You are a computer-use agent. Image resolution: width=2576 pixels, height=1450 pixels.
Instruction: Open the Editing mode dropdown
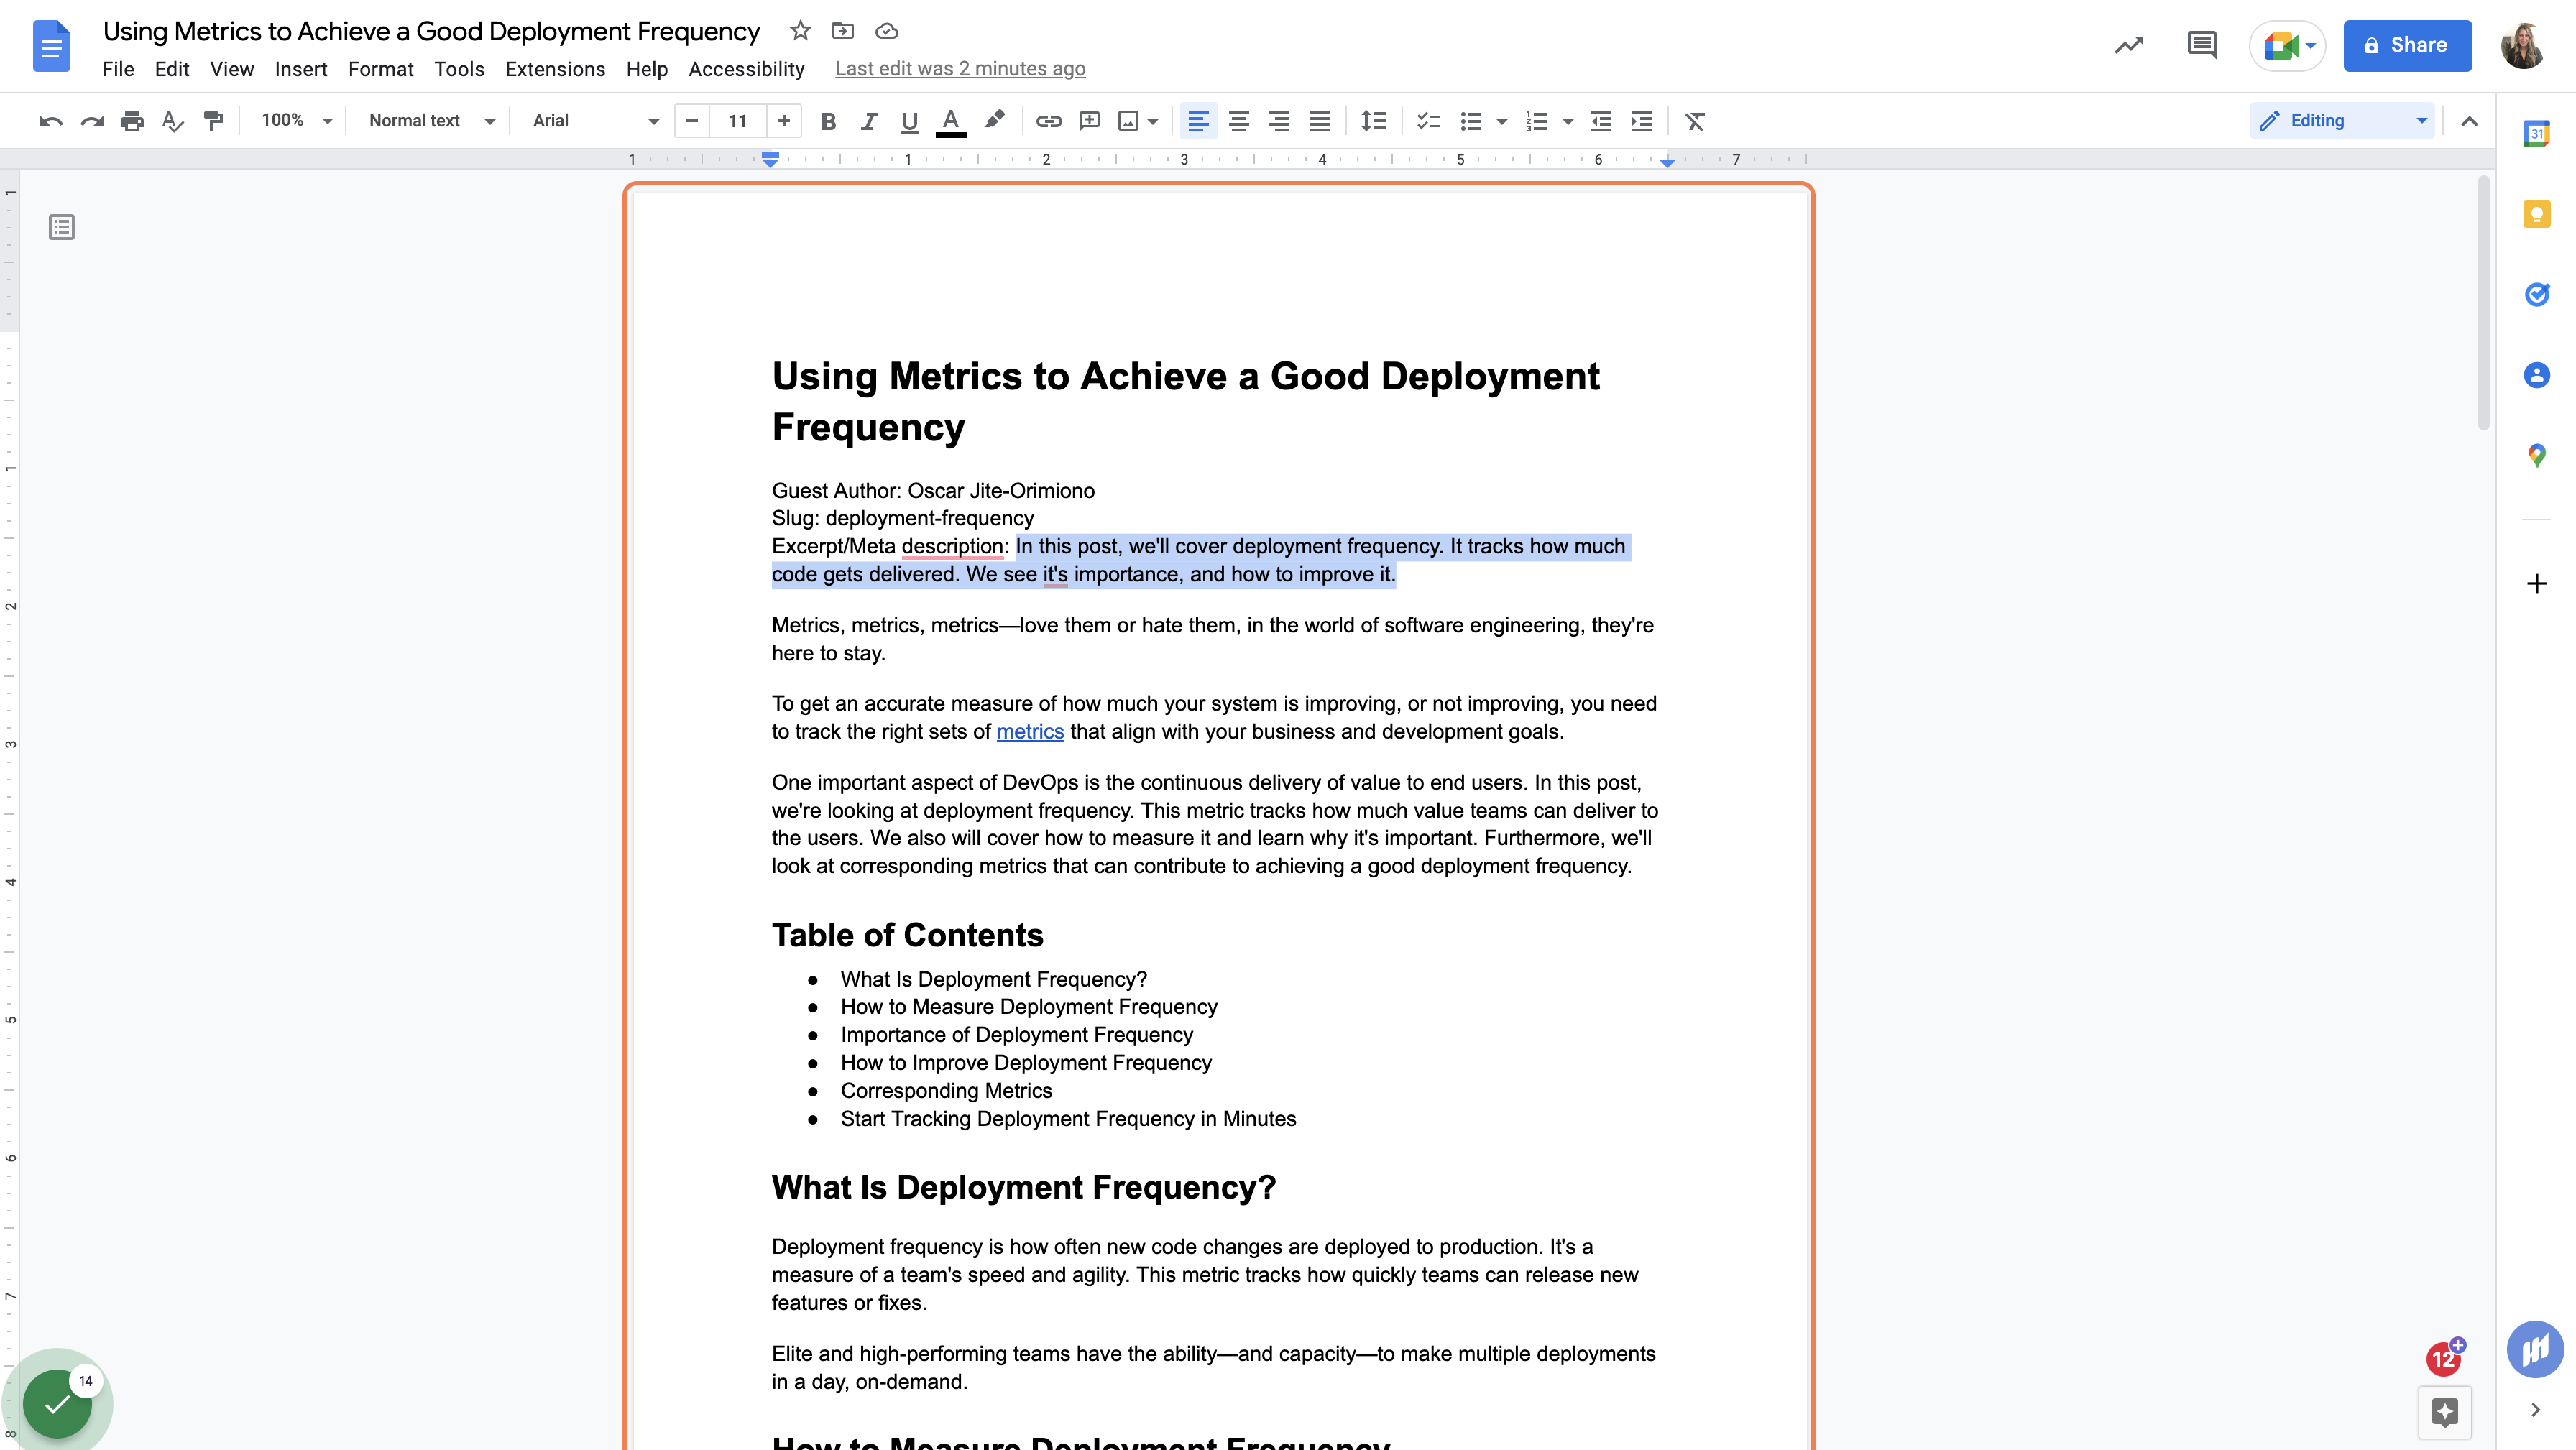pyautogui.click(x=2342, y=121)
